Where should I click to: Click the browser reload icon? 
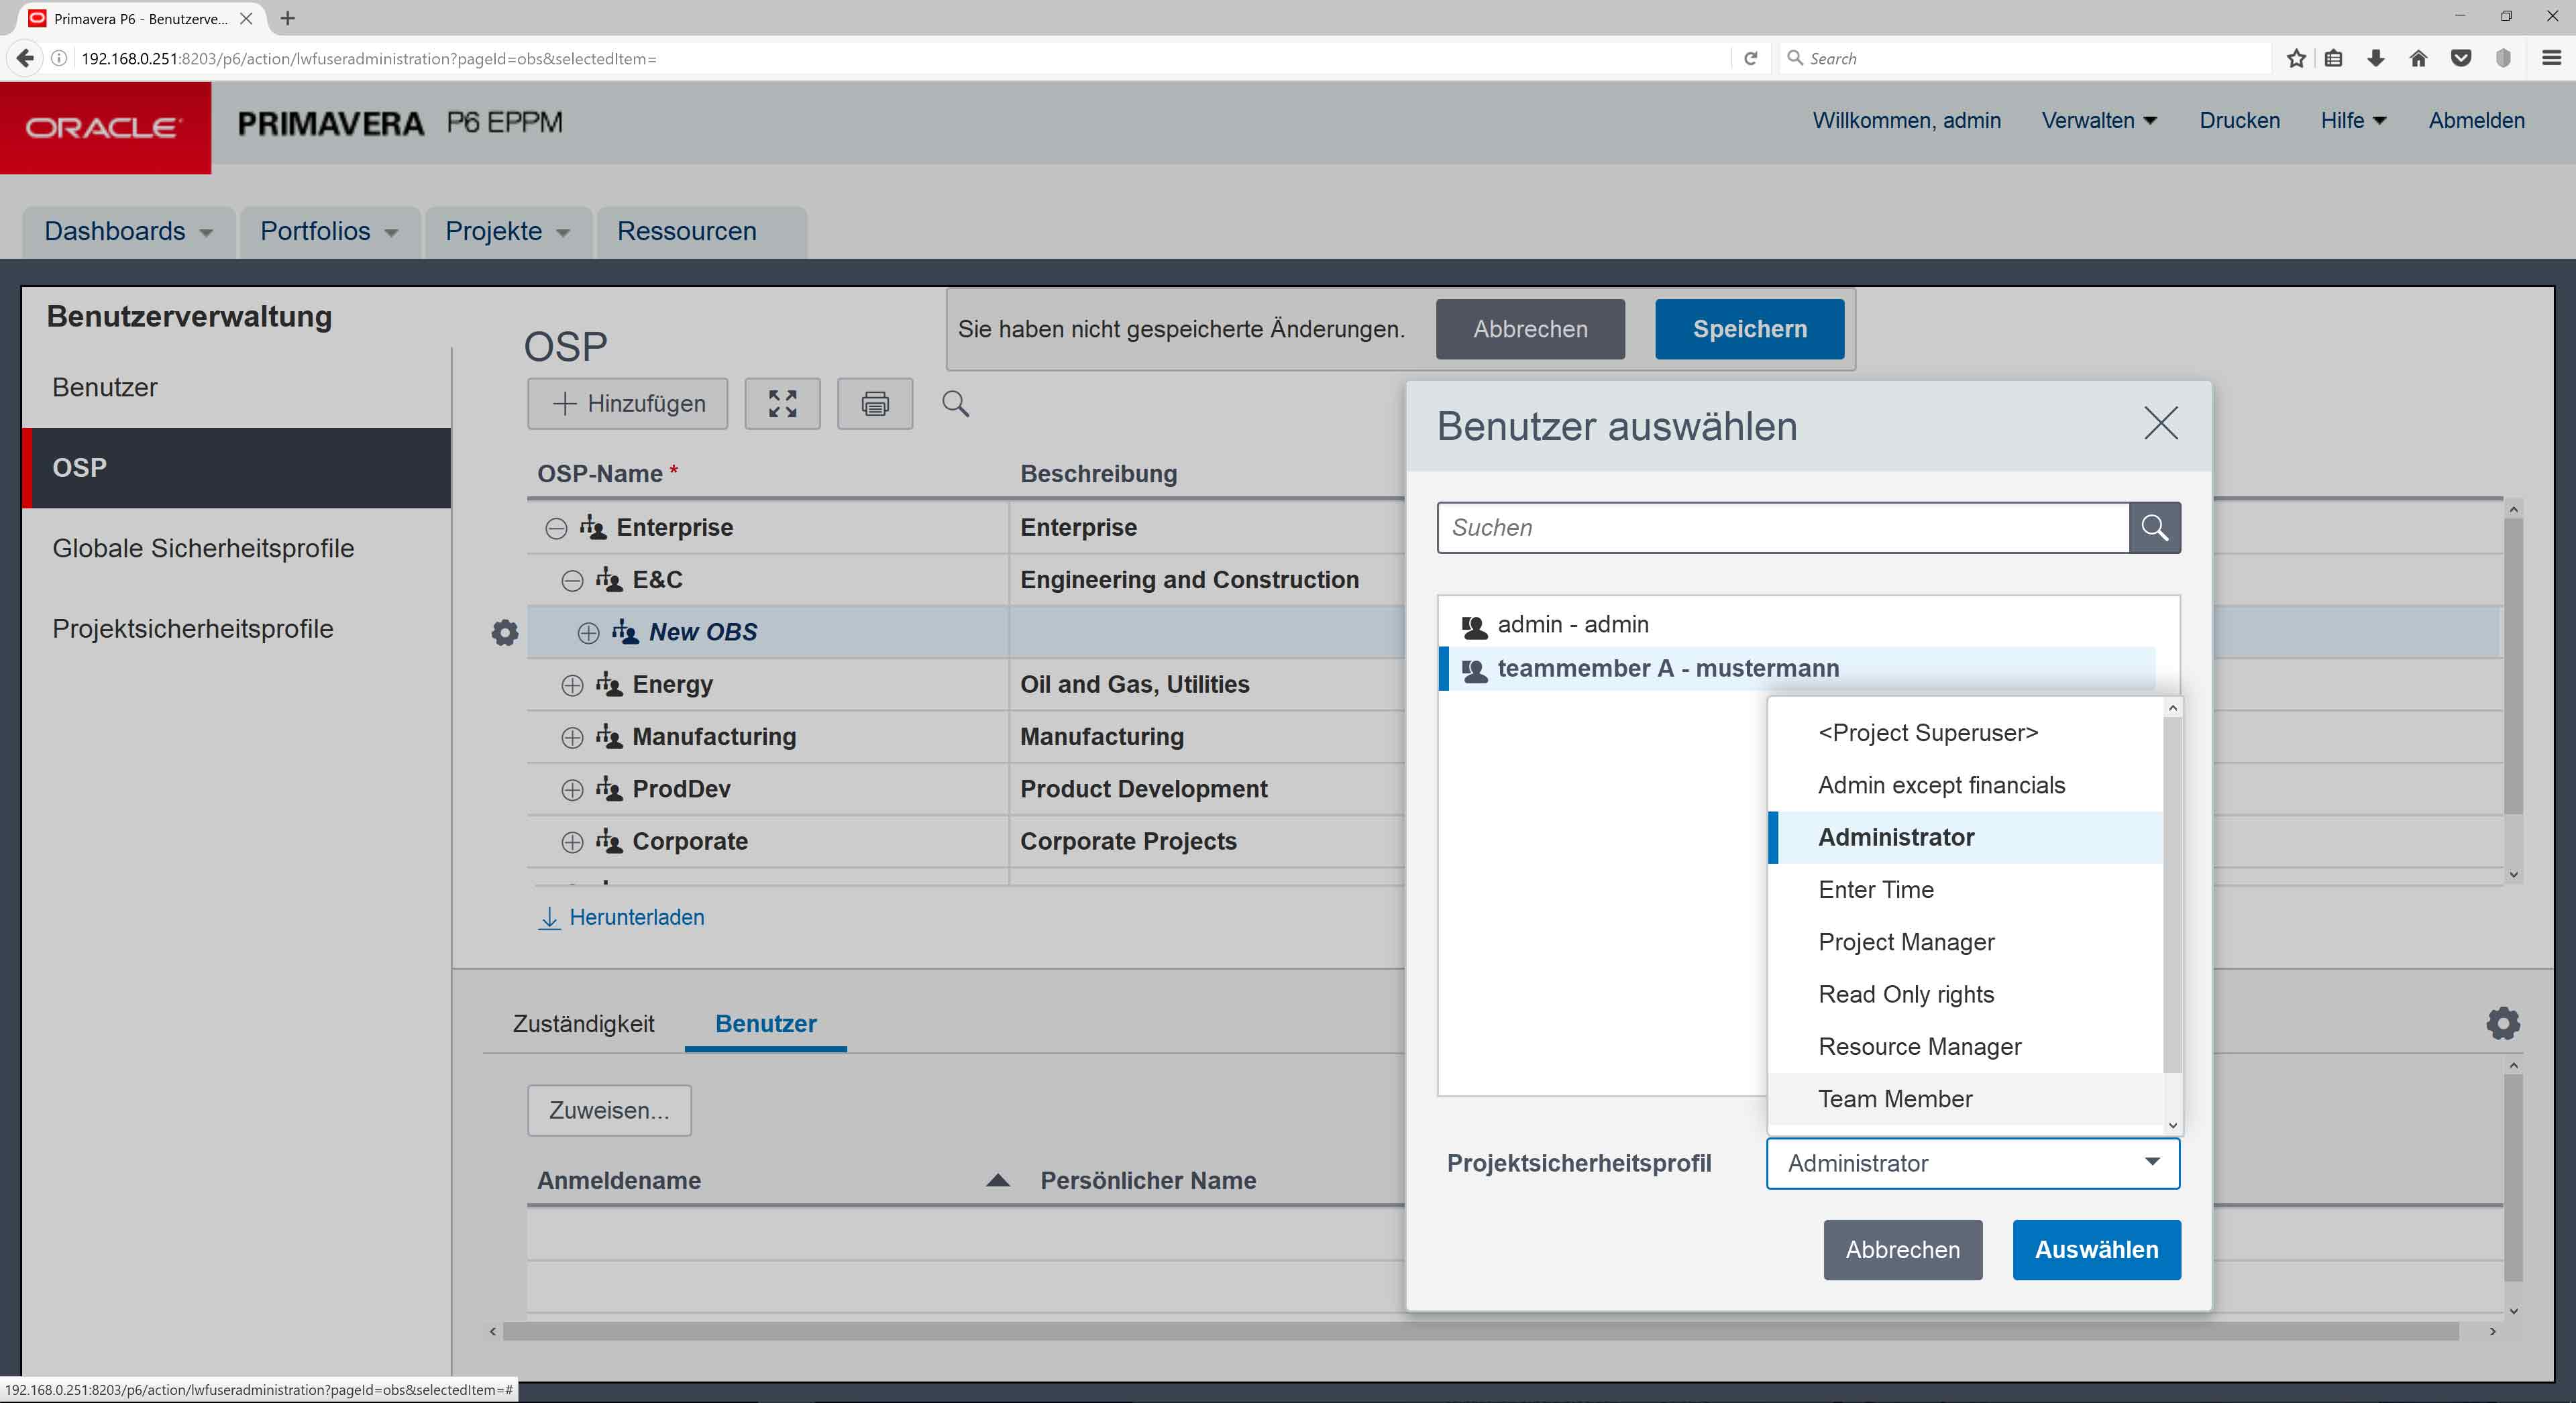[x=1750, y=59]
